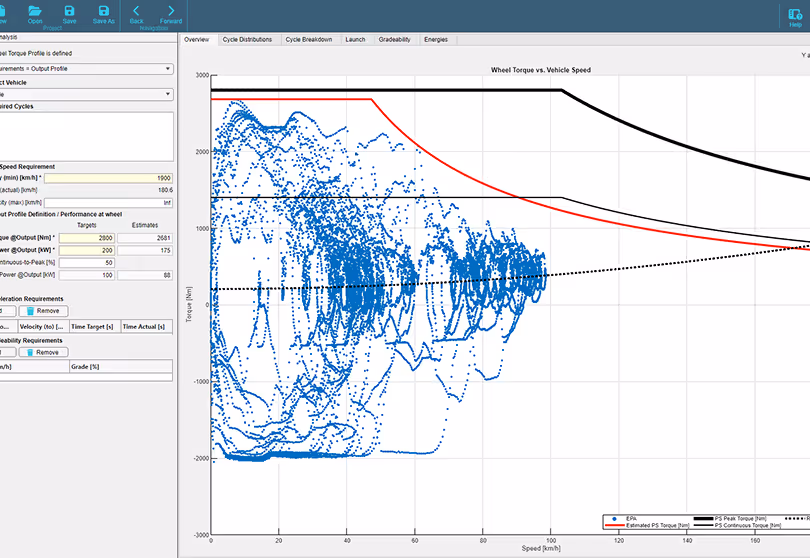Image resolution: width=810 pixels, height=558 pixels.
Task: Open the Gradeability tab
Action: pos(394,40)
